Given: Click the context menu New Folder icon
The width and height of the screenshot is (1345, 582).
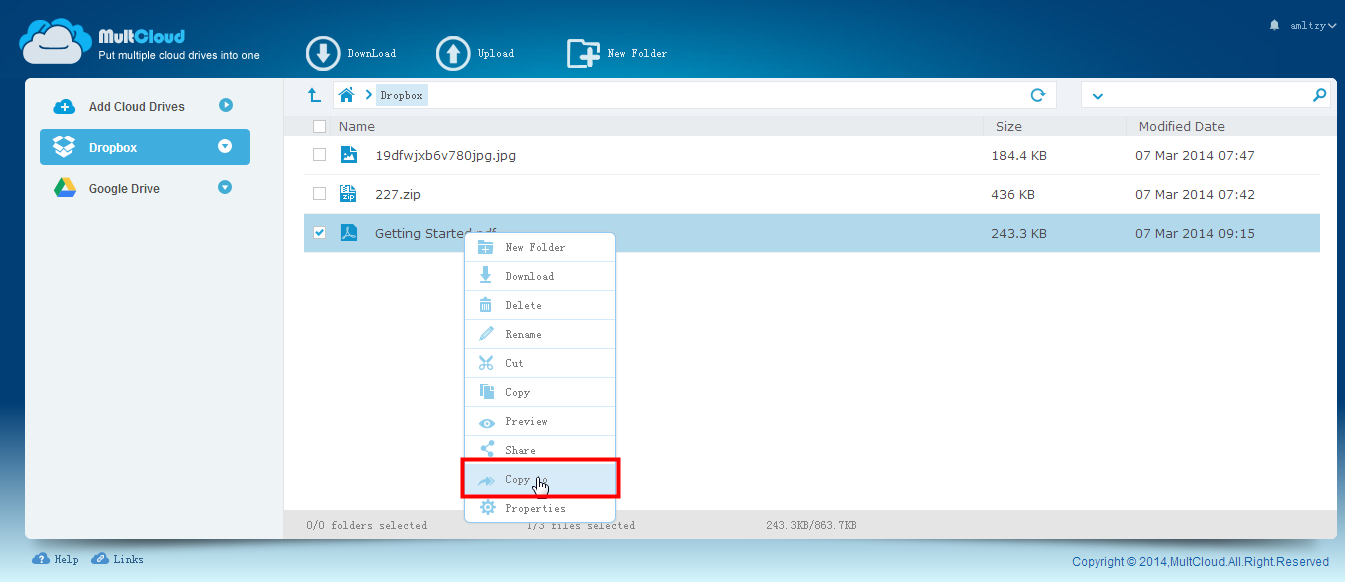Looking at the screenshot, I should (x=487, y=247).
